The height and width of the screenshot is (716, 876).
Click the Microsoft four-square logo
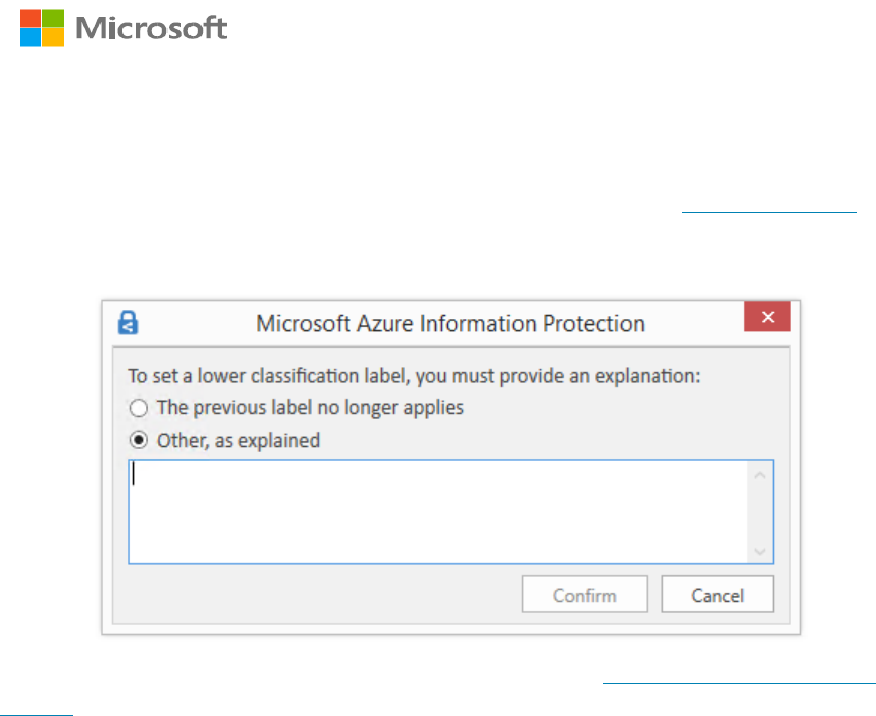tap(42, 28)
